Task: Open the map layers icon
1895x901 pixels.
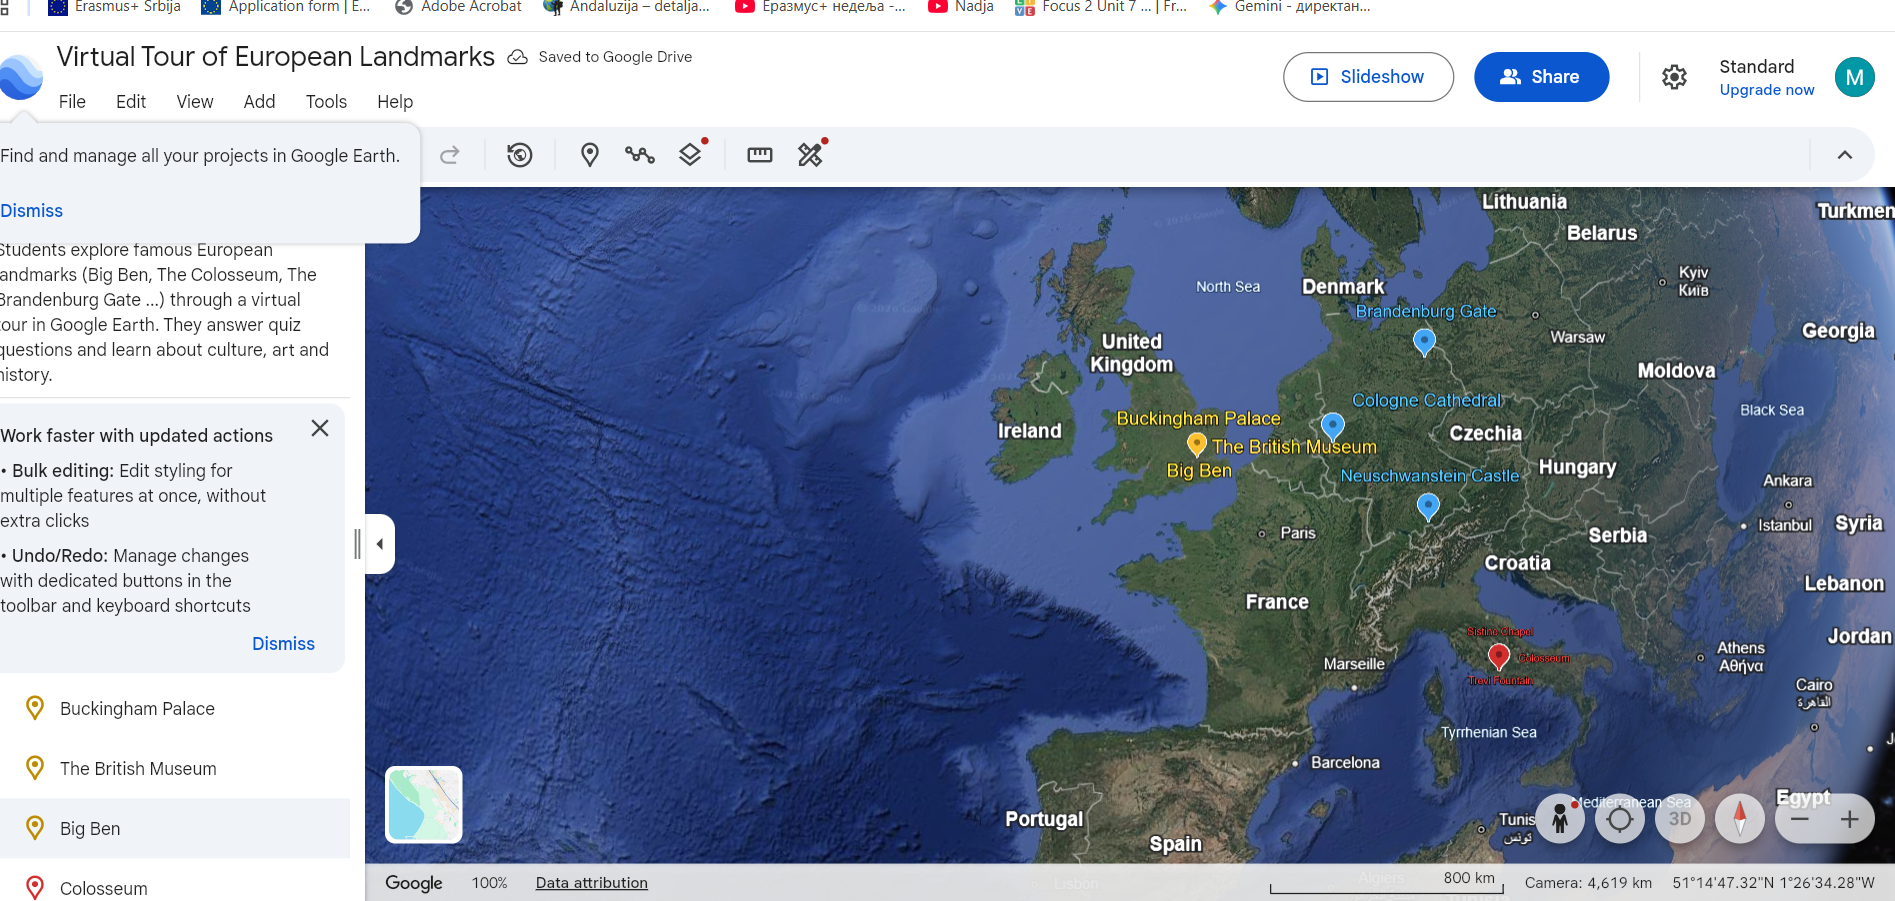Action: (x=690, y=155)
